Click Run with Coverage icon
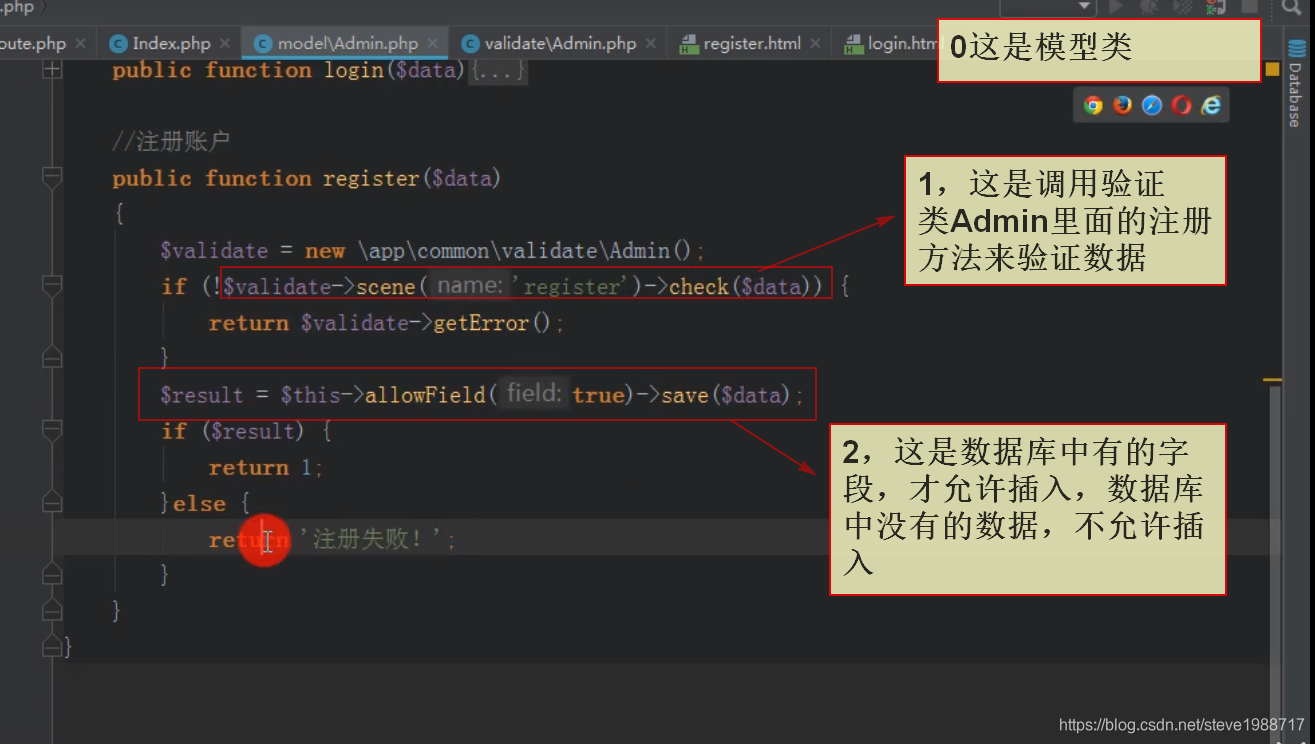This screenshot has height=744, width=1315. coord(1181,7)
